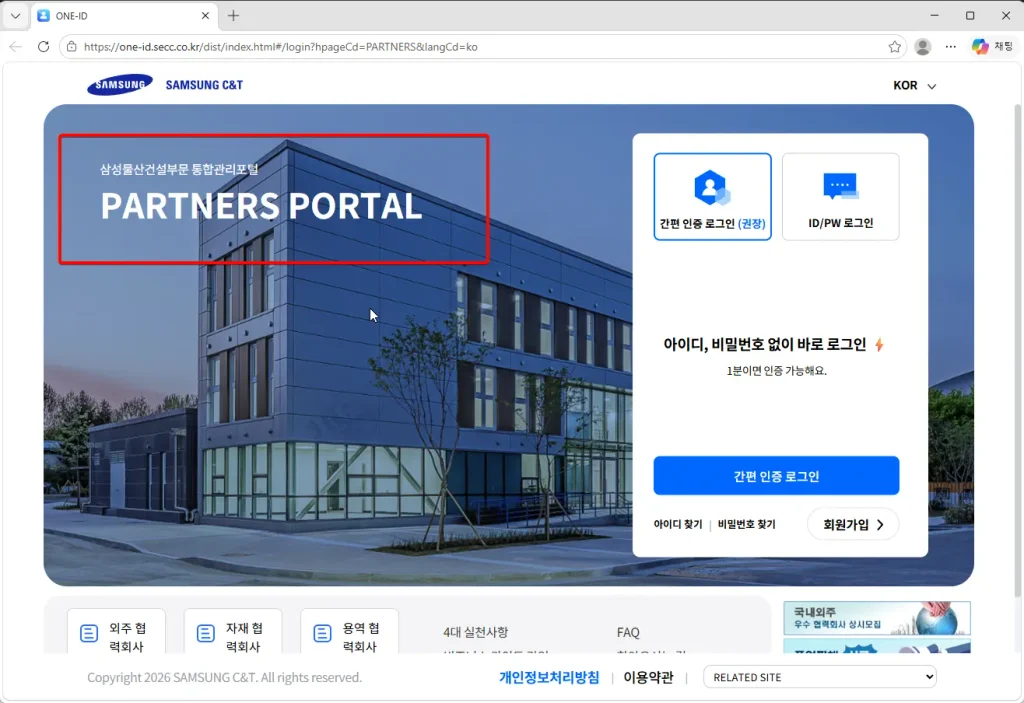Image resolution: width=1024 pixels, height=703 pixels.
Task: Click the 용역 협력회사 document icon
Action: pos(322,633)
